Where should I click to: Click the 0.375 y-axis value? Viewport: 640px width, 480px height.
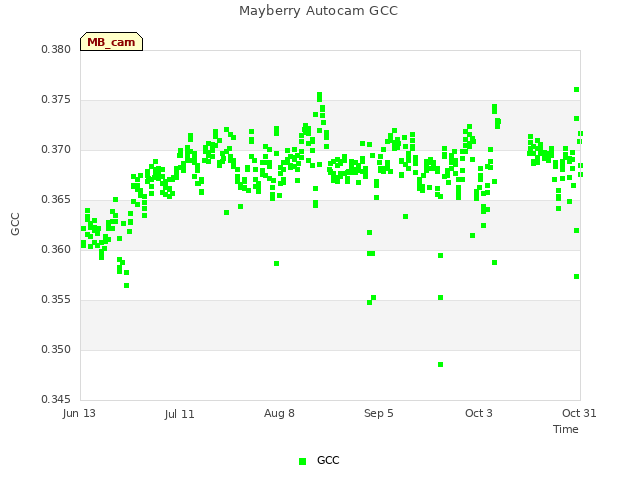[56, 100]
